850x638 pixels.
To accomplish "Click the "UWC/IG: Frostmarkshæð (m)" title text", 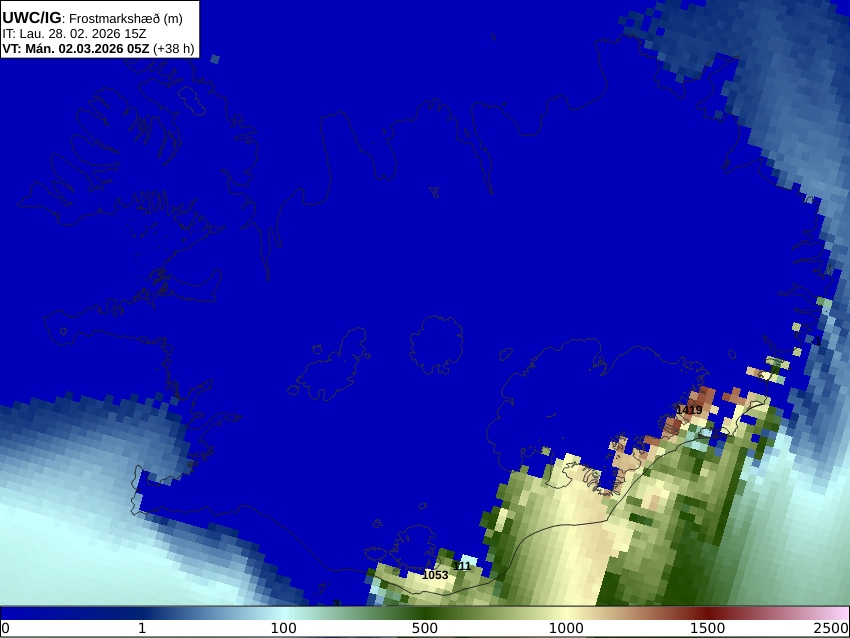I will (x=92, y=18).
